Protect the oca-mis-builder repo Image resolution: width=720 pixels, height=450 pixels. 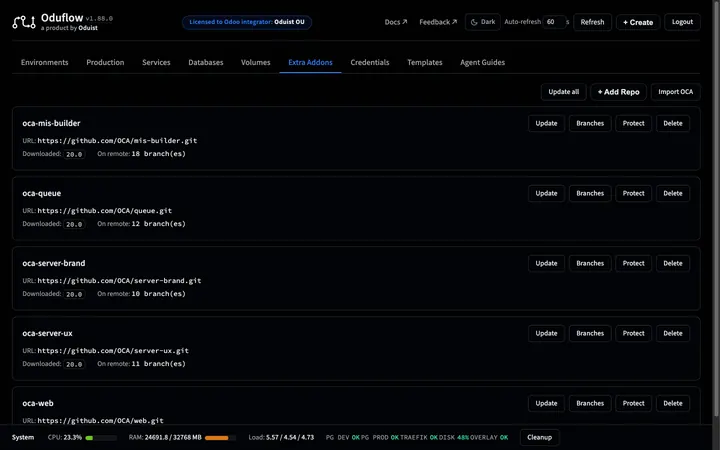(634, 124)
